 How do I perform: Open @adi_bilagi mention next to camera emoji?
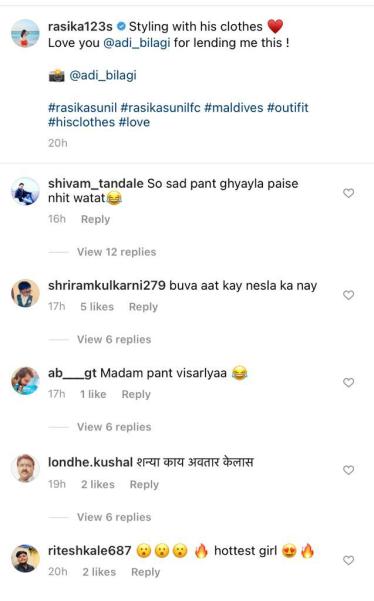[x=103, y=75]
